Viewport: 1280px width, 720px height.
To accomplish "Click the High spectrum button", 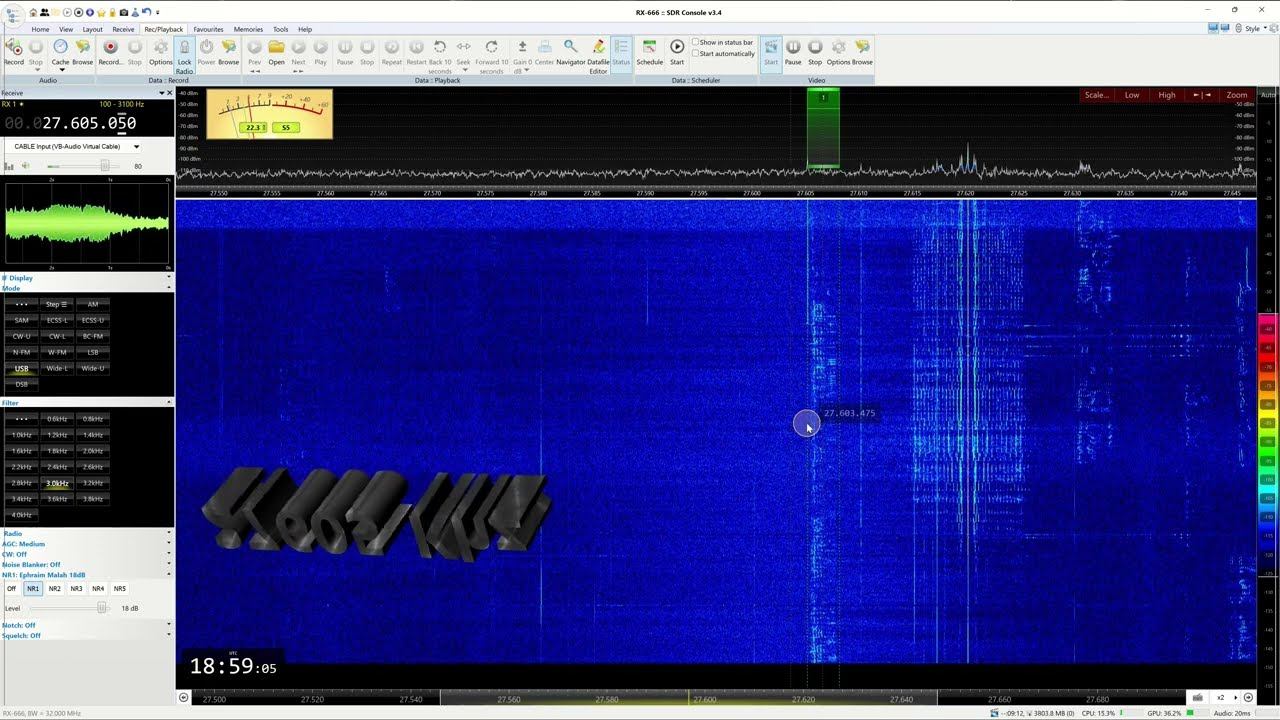I will (x=1167, y=95).
